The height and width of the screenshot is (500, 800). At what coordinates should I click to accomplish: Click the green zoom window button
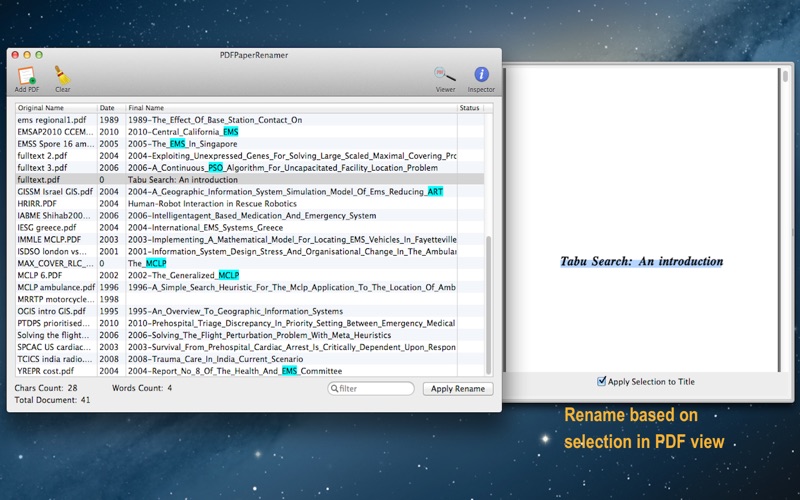tap(40, 54)
